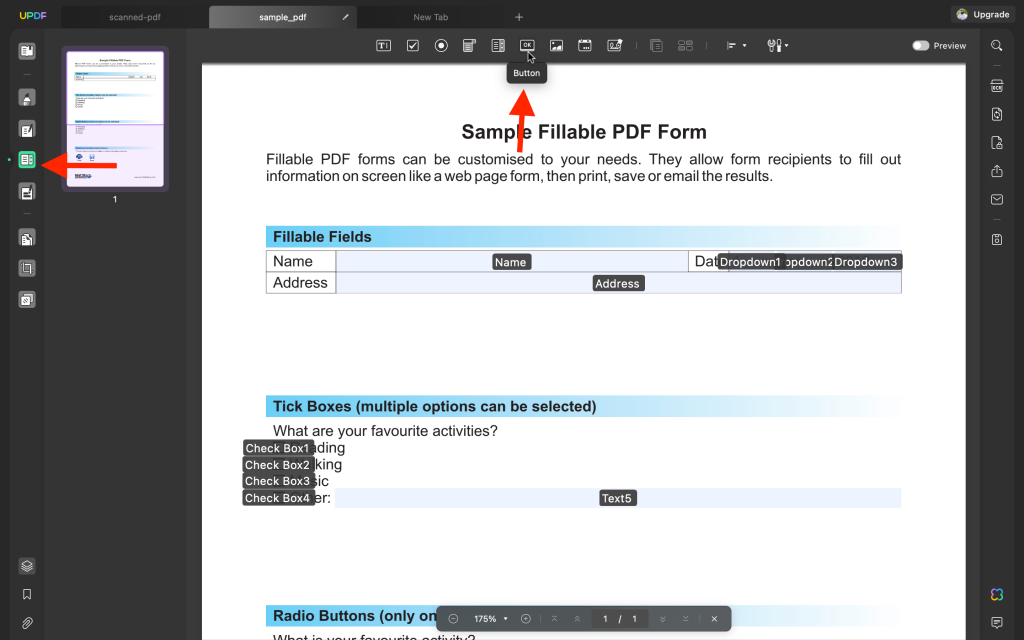
Task: Select the Button form tool
Action: [527, 45]
